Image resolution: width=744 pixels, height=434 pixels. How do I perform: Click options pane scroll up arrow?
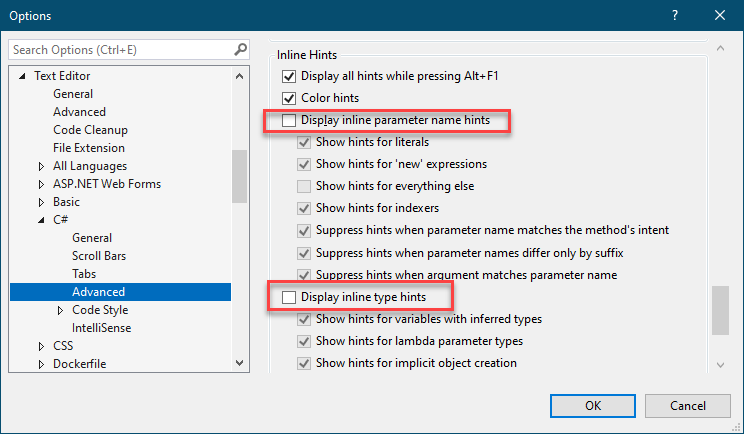[720, 48]
